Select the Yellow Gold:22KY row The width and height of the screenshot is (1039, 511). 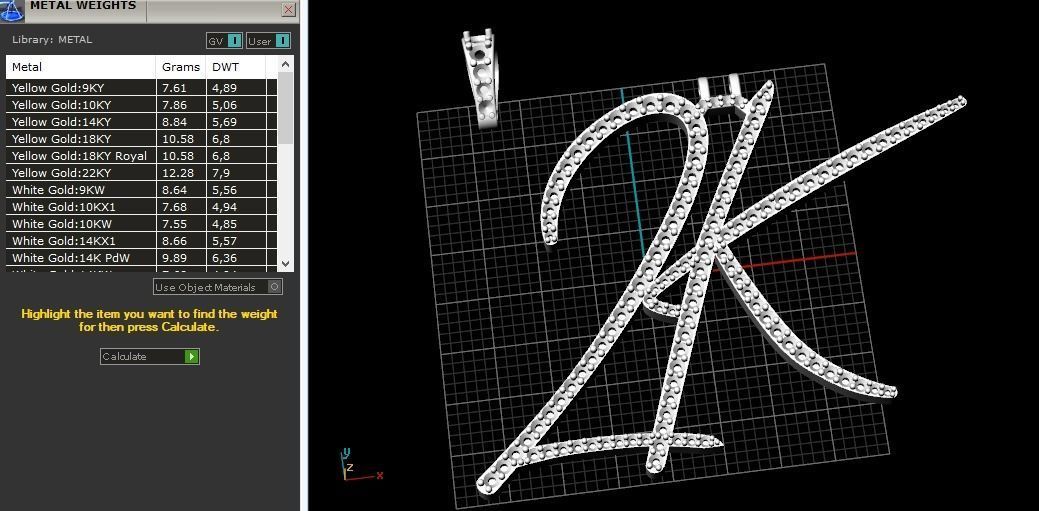pyautogui.click(x=142, y=173)
